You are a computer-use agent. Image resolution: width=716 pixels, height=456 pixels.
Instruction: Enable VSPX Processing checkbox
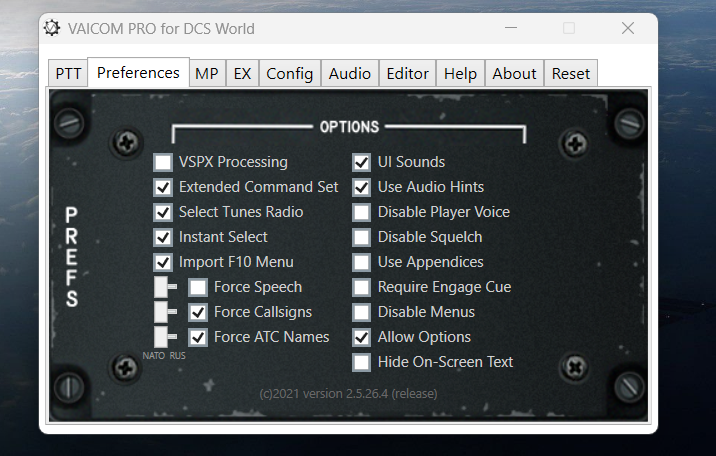click(163, 162)
